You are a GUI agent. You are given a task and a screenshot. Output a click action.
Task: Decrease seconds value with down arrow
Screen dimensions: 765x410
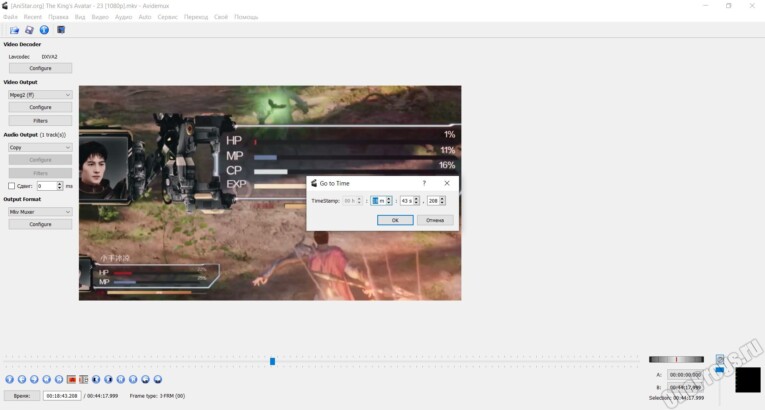coord(416,203)
